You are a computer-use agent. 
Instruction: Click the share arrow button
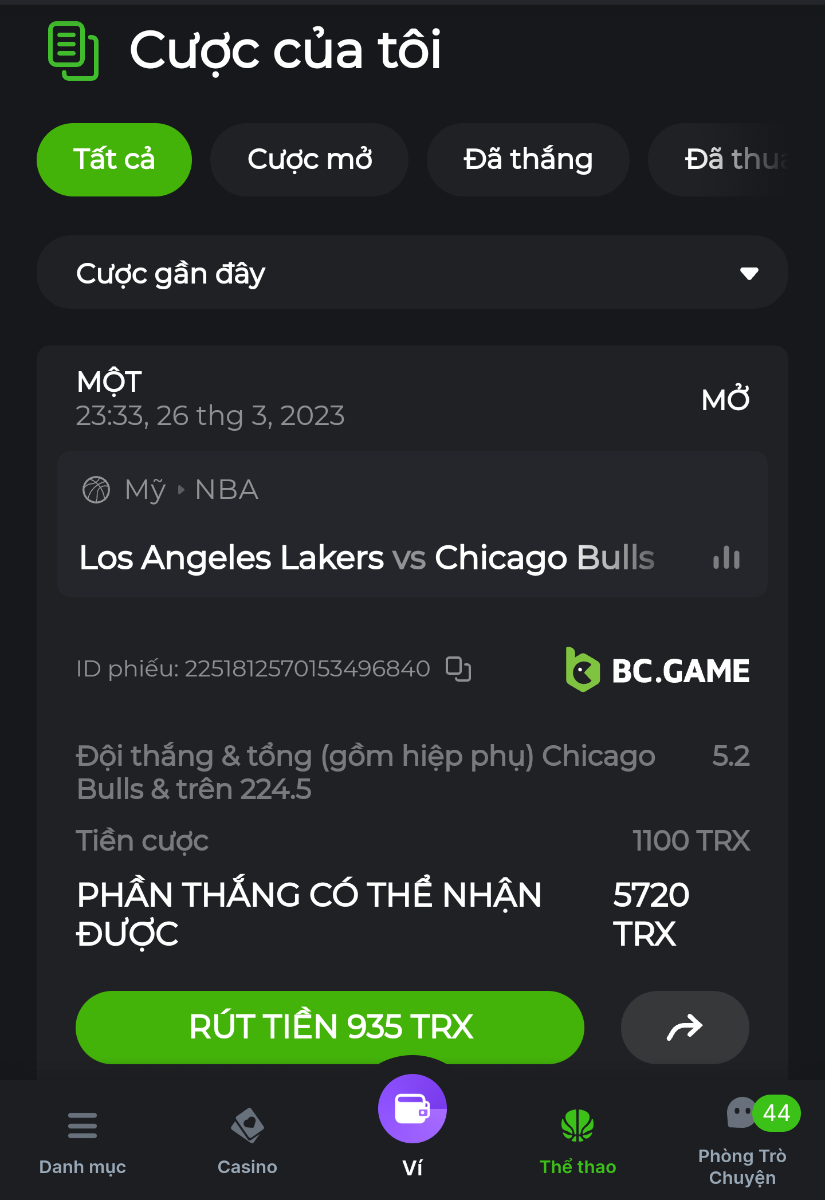685,1027
